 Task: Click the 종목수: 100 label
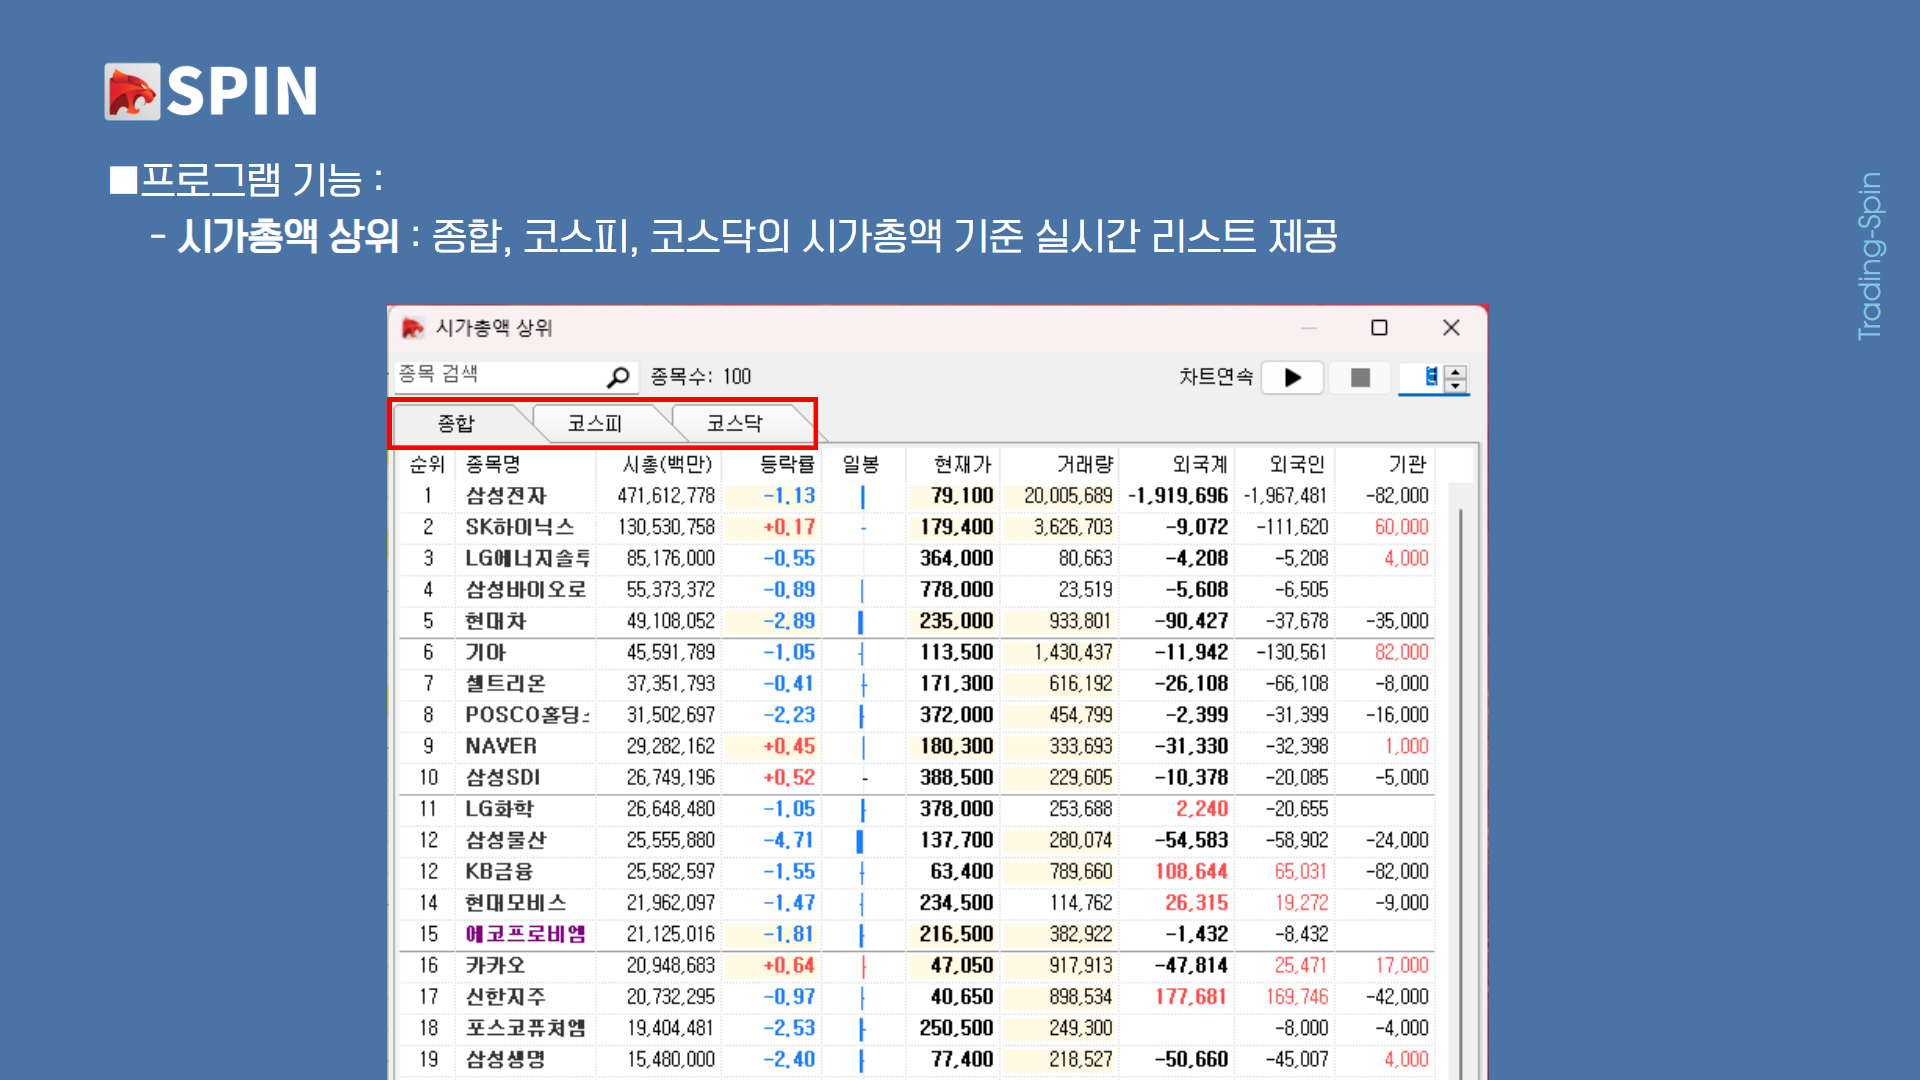coord(701,377)
